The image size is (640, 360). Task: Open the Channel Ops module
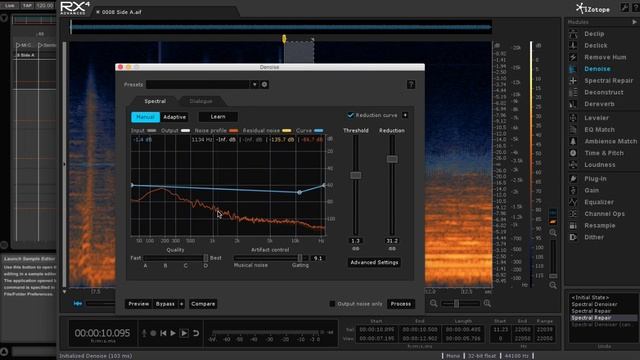(x=604, y=213)
